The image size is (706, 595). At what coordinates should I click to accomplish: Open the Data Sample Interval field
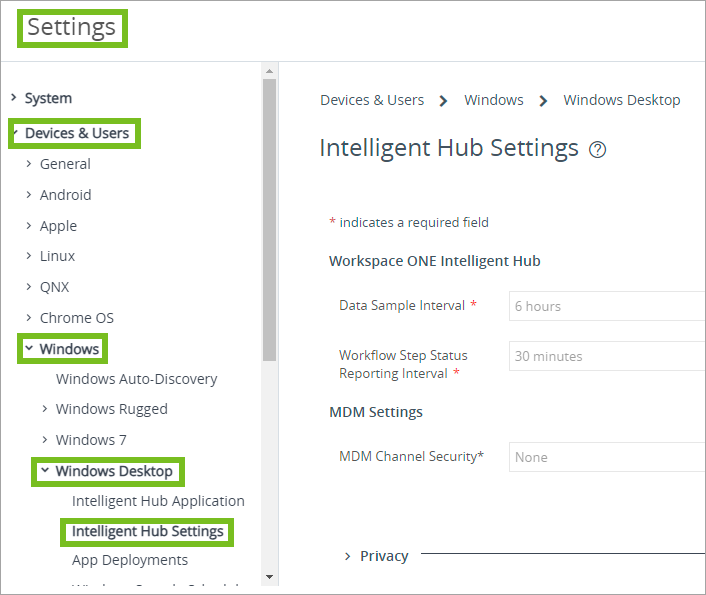[x=607, y=306]
